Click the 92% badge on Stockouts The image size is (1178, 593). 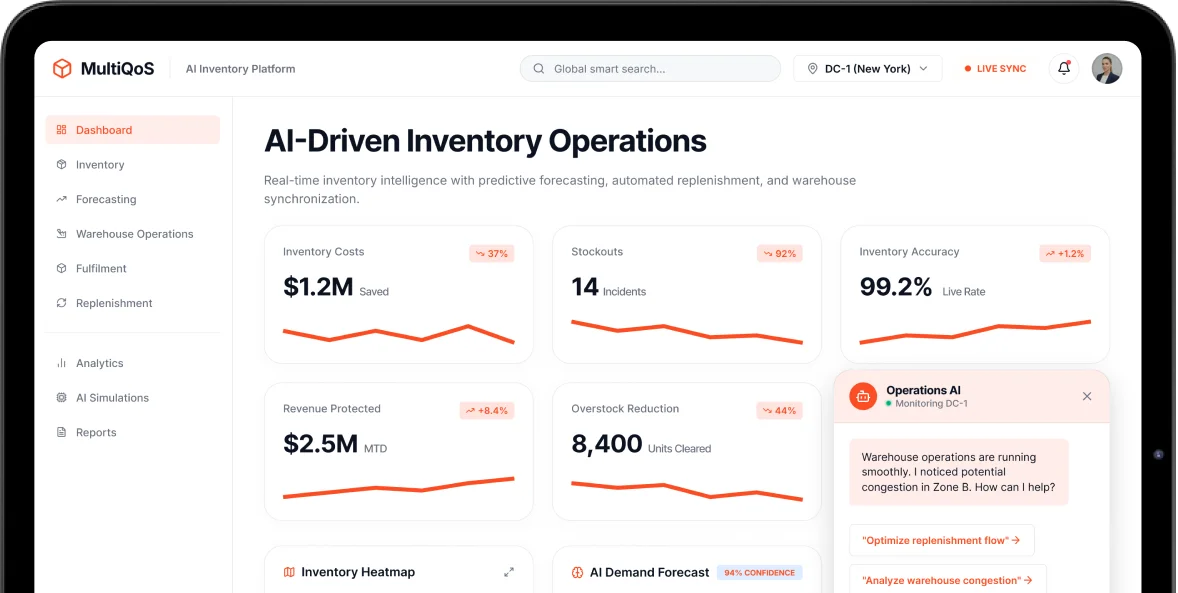pyautogui.click(x=780, y=253)
